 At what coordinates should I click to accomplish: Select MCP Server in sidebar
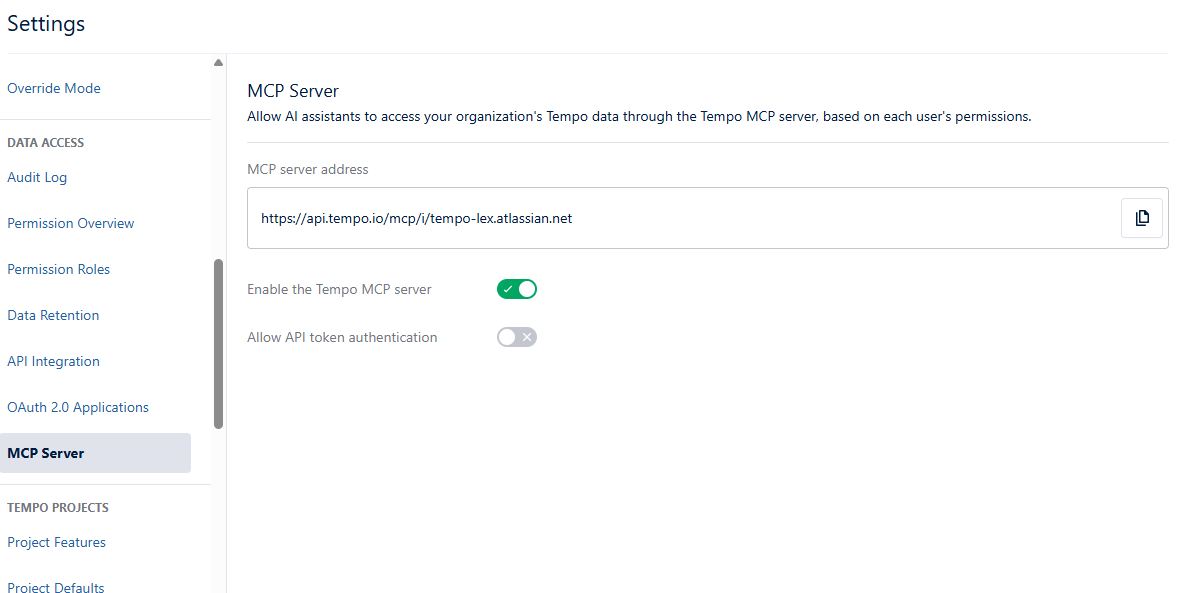pos(95,453)
